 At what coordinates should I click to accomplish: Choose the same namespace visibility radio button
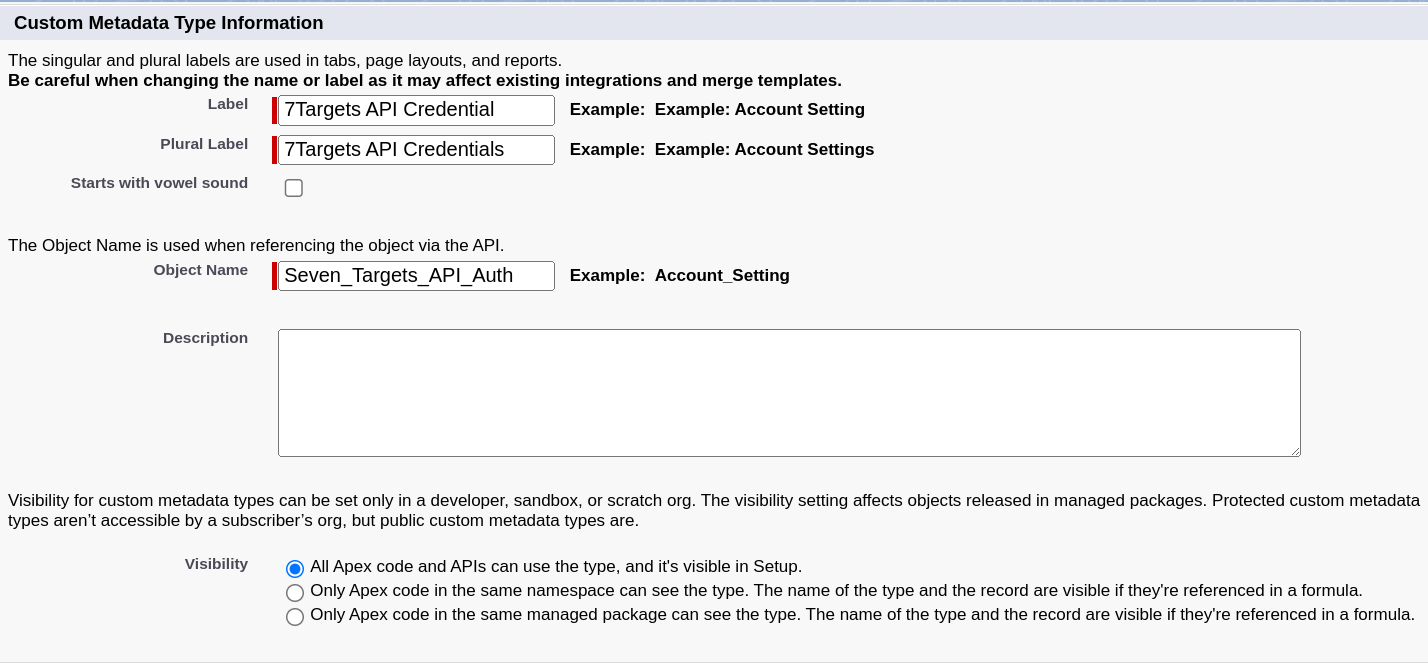295,593
